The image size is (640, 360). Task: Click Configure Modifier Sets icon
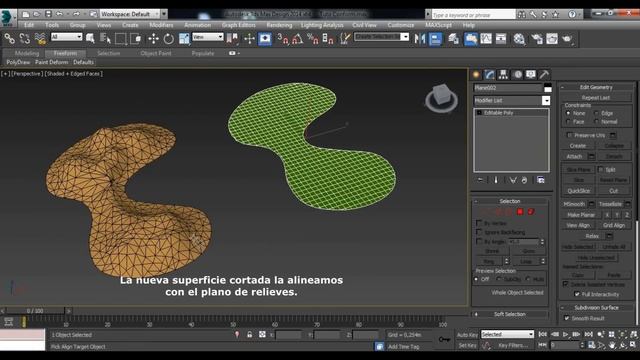(x=540, y=180)
